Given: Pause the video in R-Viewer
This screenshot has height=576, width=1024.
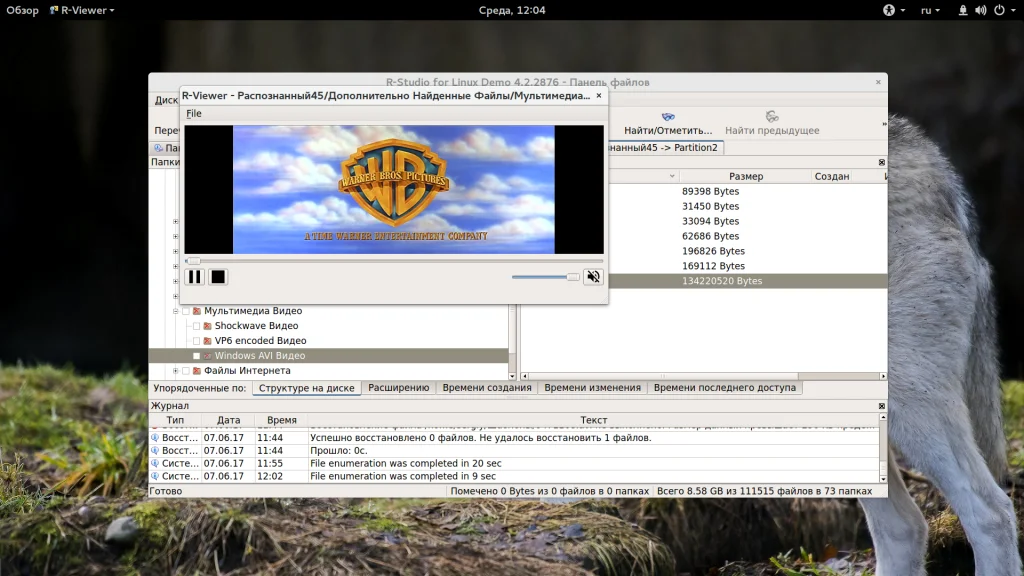Looking at the screenshot, I should click(x=195, y=277).
